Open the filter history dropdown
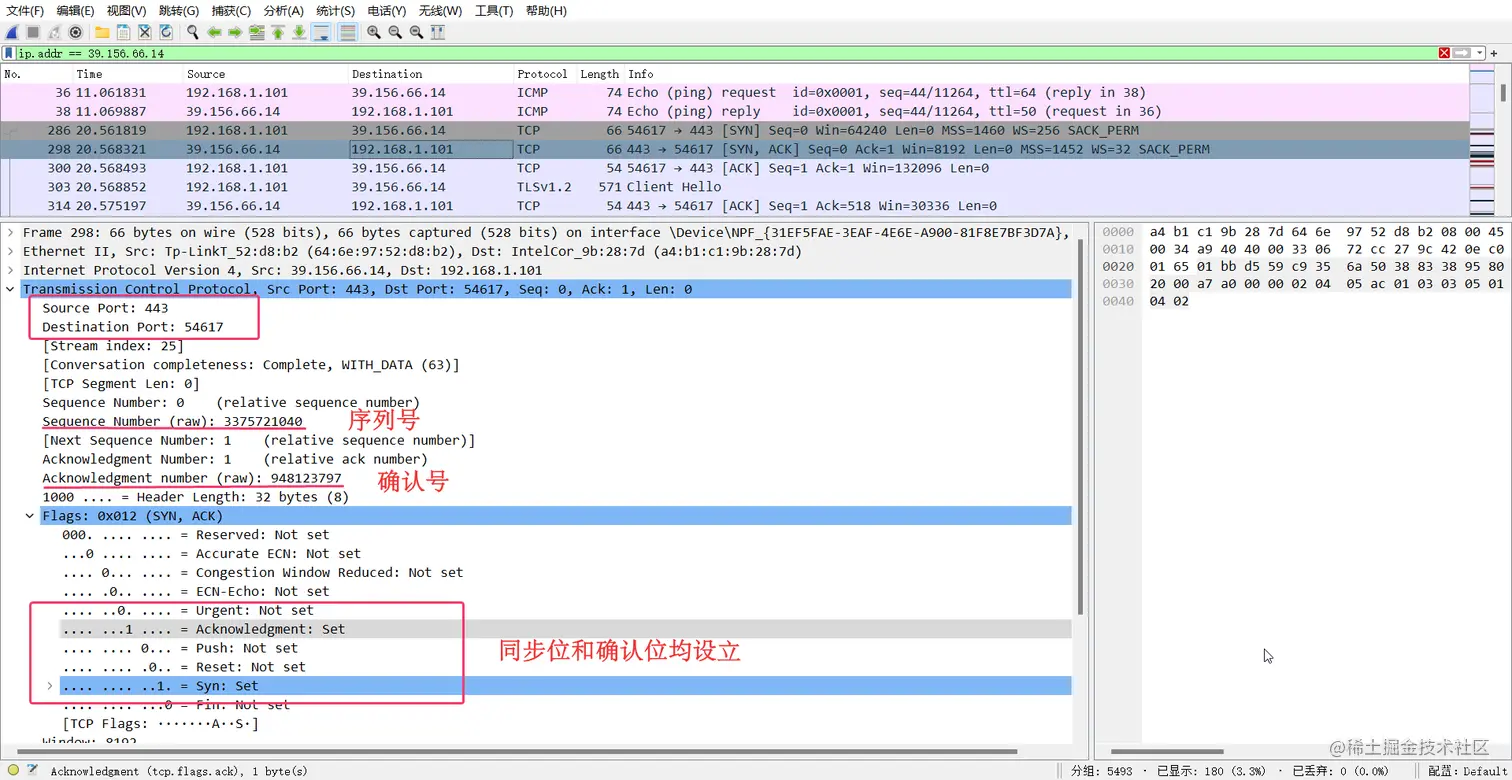The width and height of the screenshot is (1512, 780). [1478, 53]
